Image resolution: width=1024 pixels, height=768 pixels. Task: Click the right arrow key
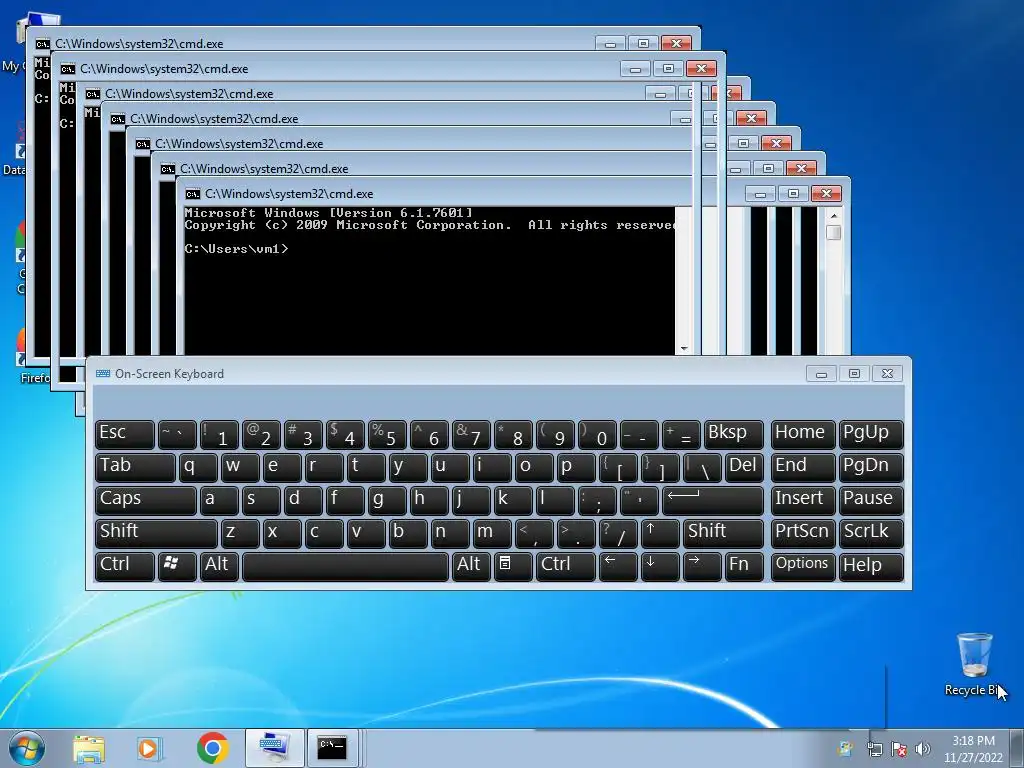click(x=702, y=566)
